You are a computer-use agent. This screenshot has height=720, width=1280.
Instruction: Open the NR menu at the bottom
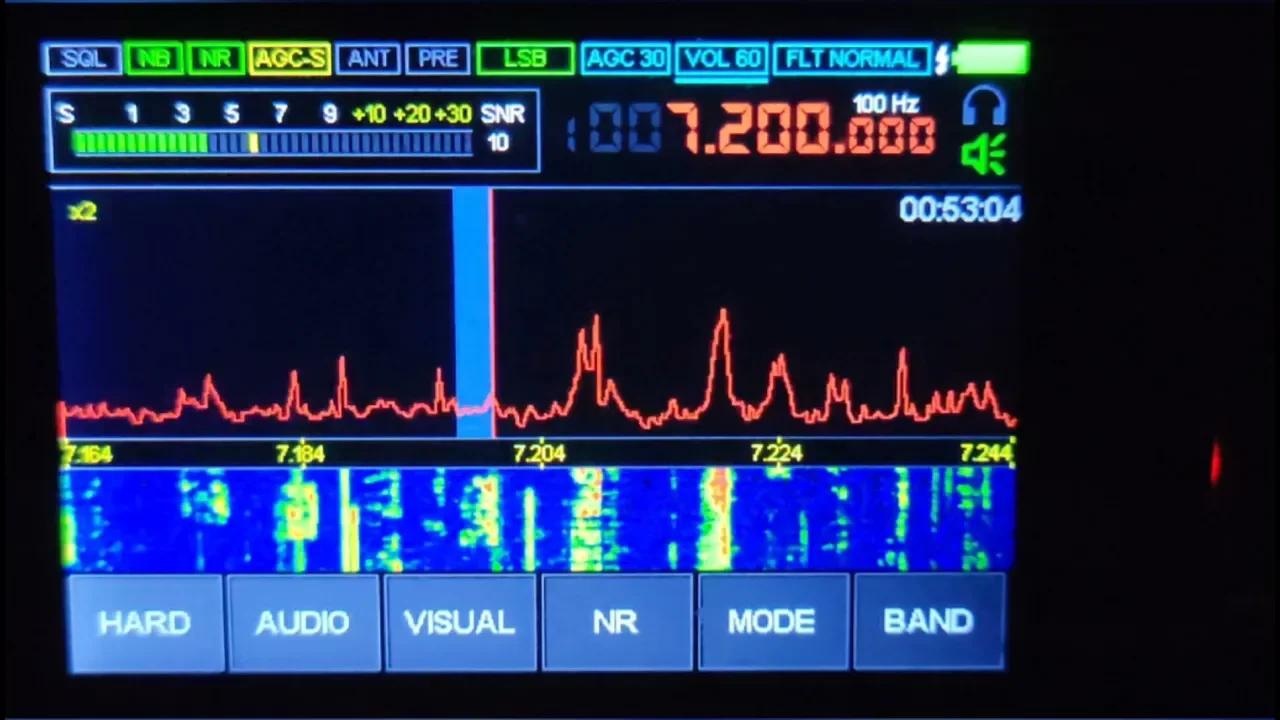616,622
